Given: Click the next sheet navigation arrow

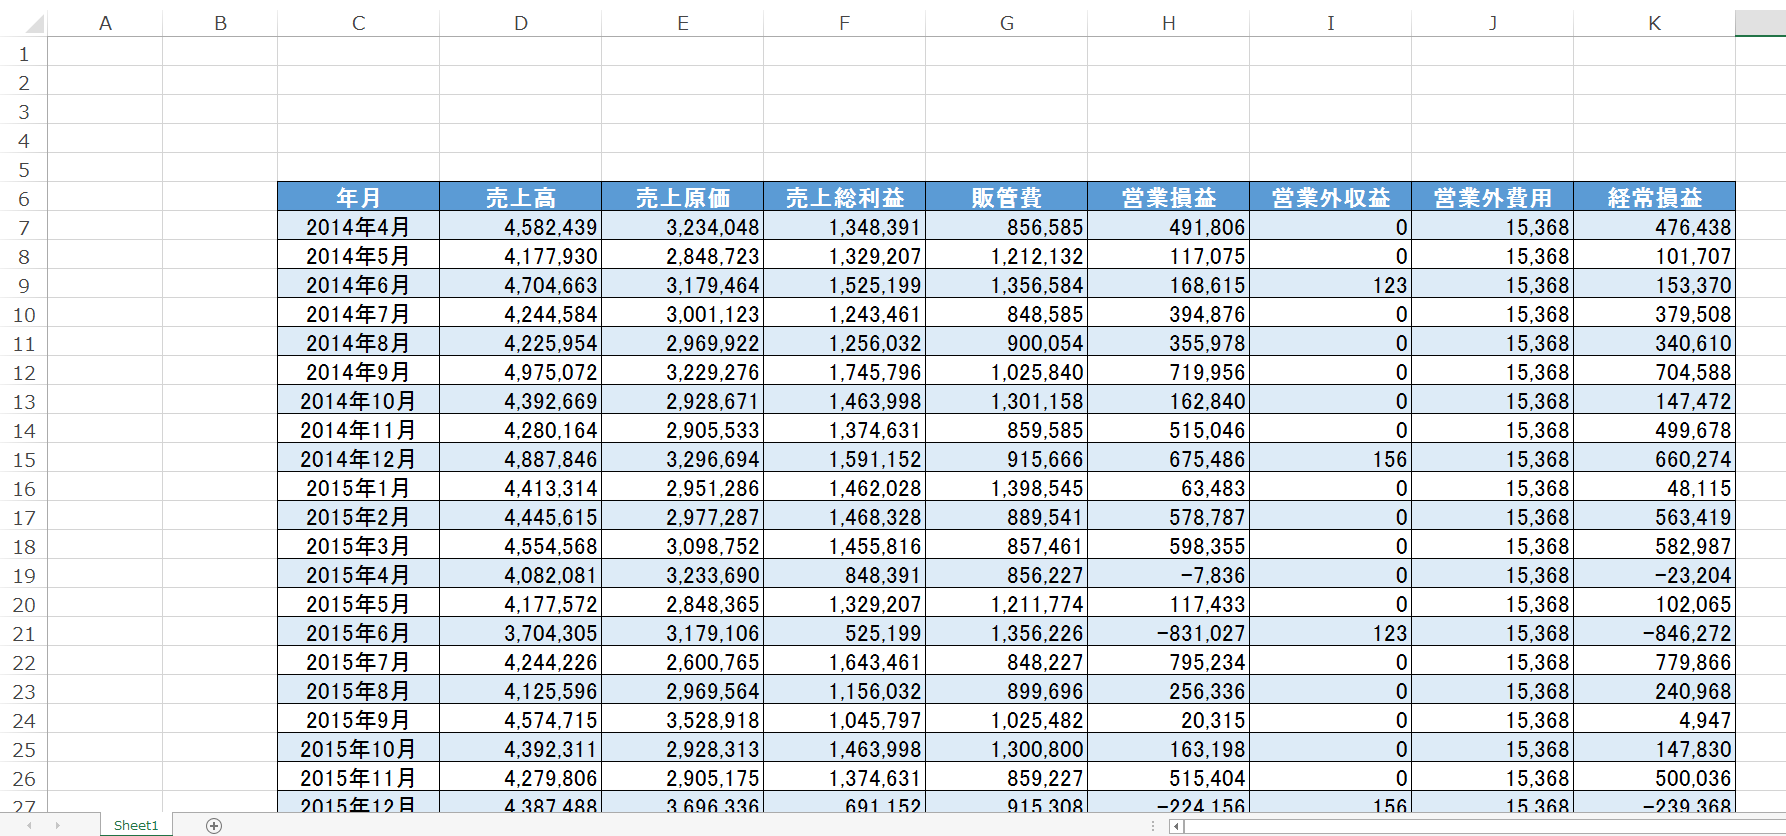Looking at the screenshot, I should 58,825.
